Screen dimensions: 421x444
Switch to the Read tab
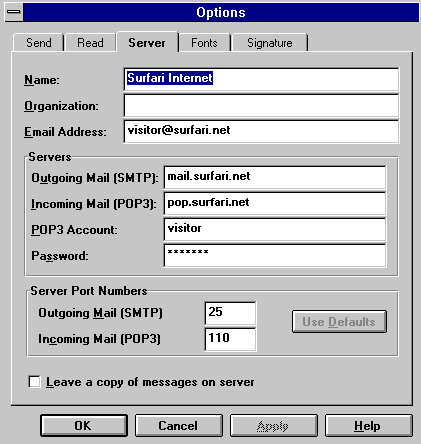point(90,43)
